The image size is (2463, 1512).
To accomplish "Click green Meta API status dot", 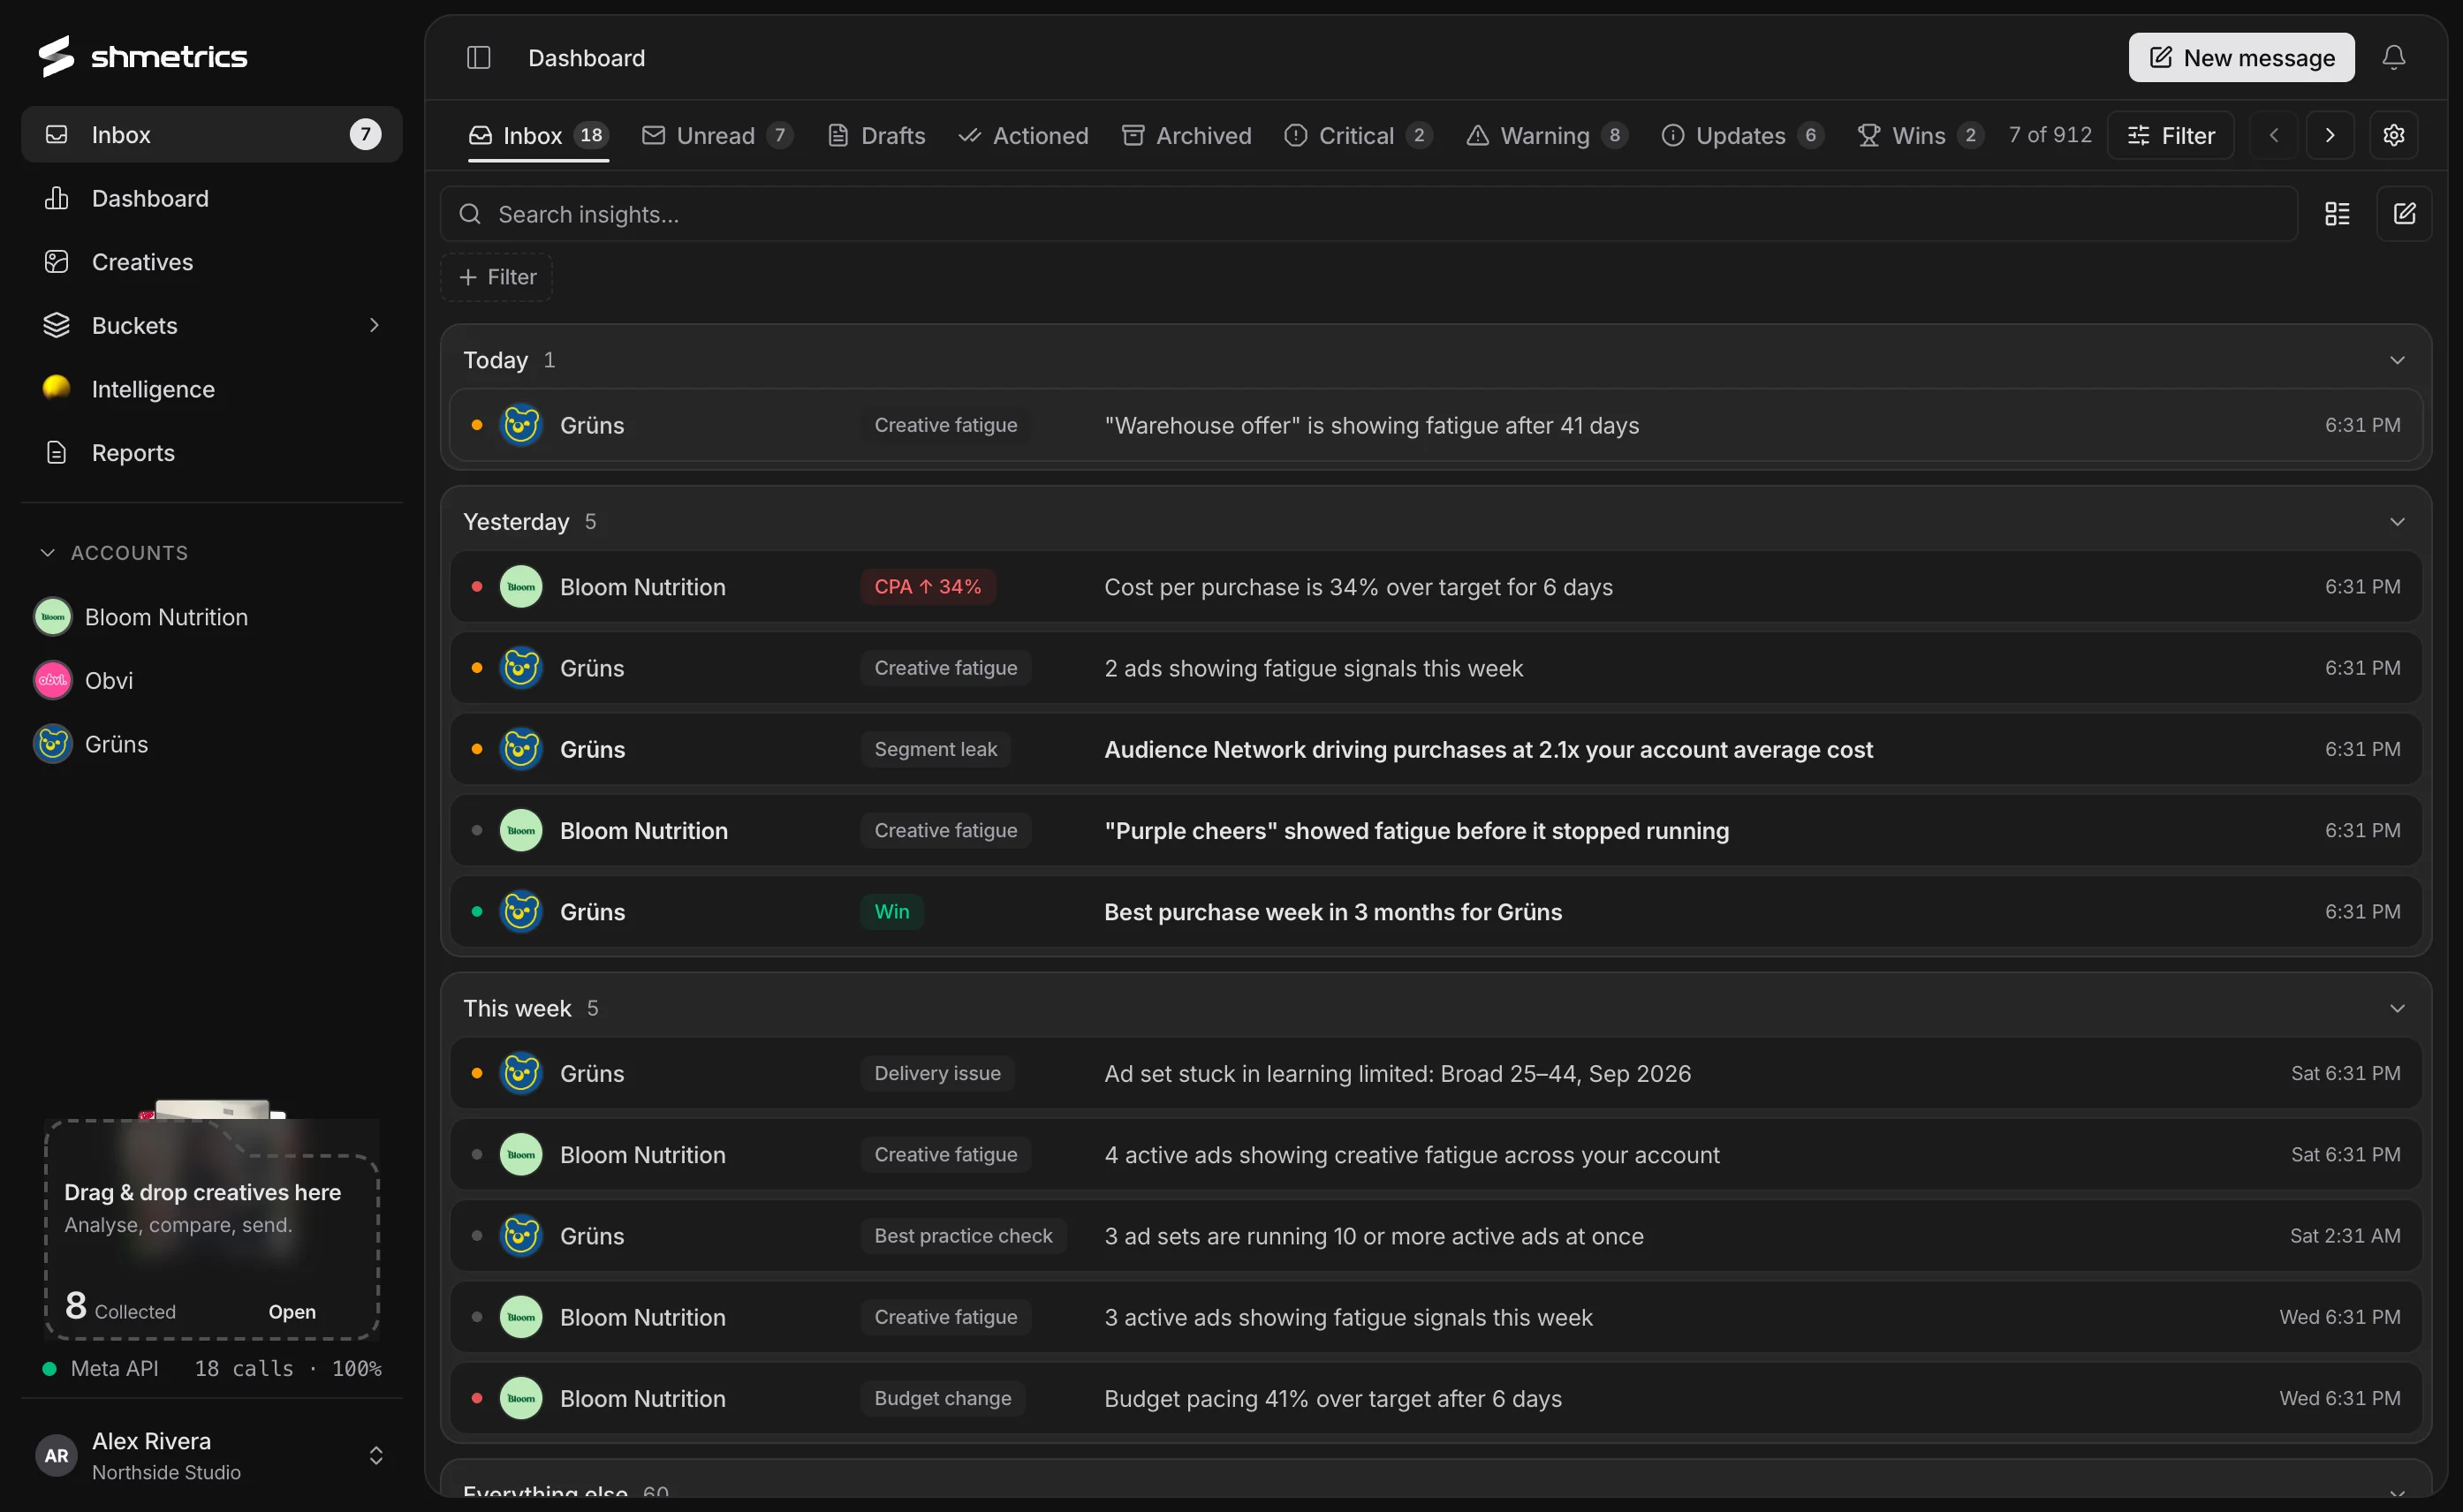I will (x=49, y=1368).
